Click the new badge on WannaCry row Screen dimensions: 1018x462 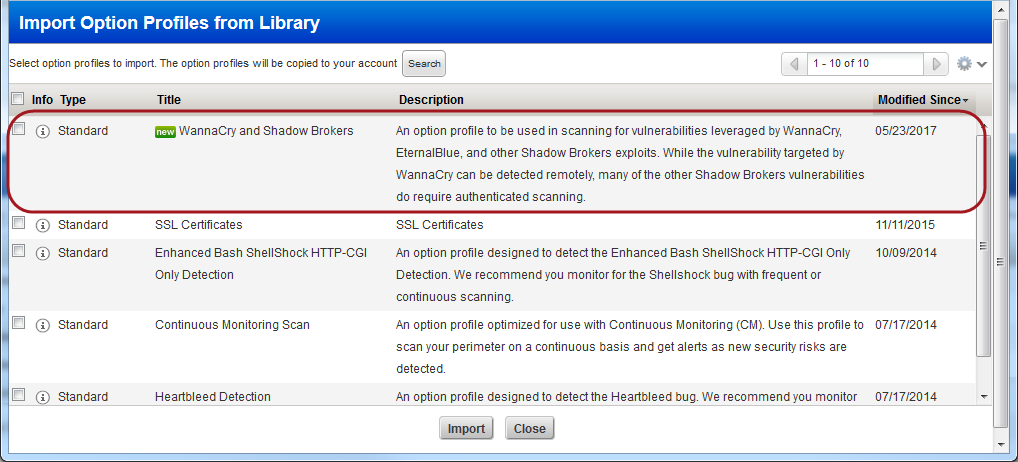pos(166,132)
